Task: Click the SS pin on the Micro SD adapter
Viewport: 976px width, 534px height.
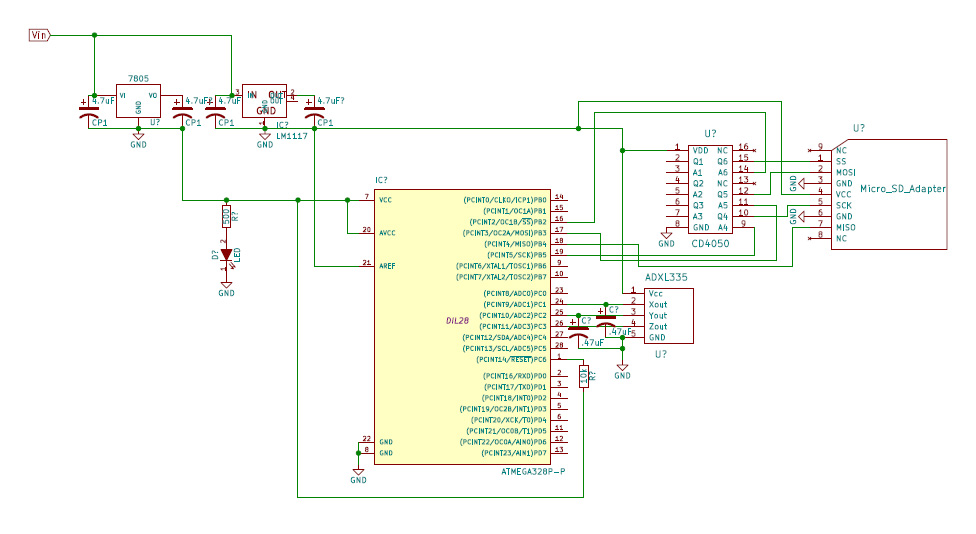Action: 841,161
